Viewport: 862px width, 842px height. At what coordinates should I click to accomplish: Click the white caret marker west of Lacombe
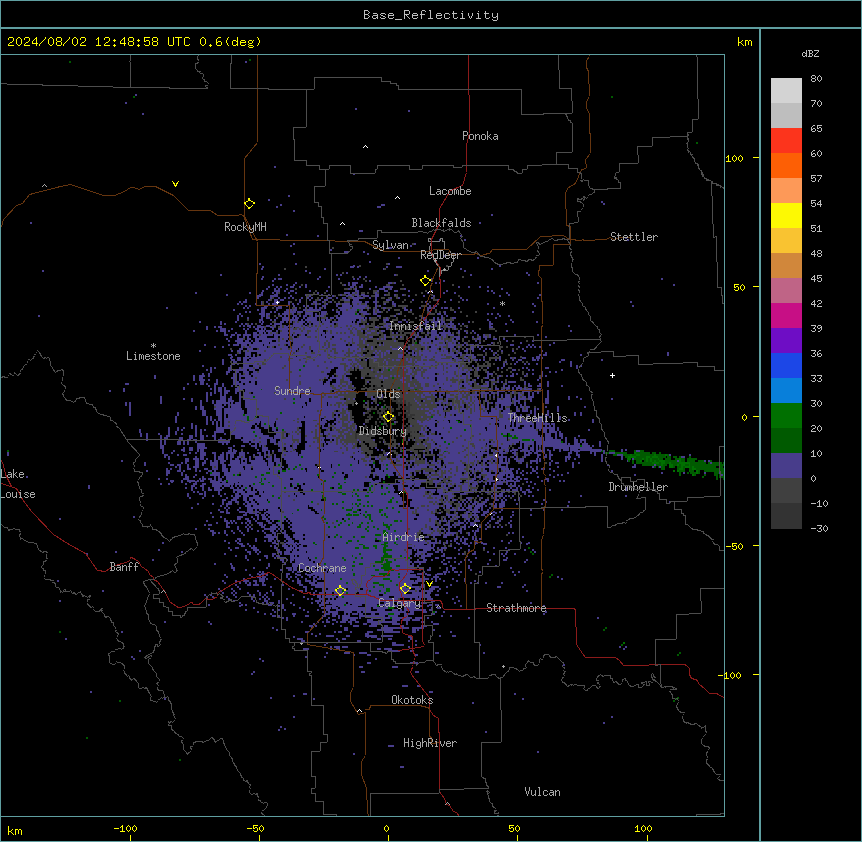397,198
